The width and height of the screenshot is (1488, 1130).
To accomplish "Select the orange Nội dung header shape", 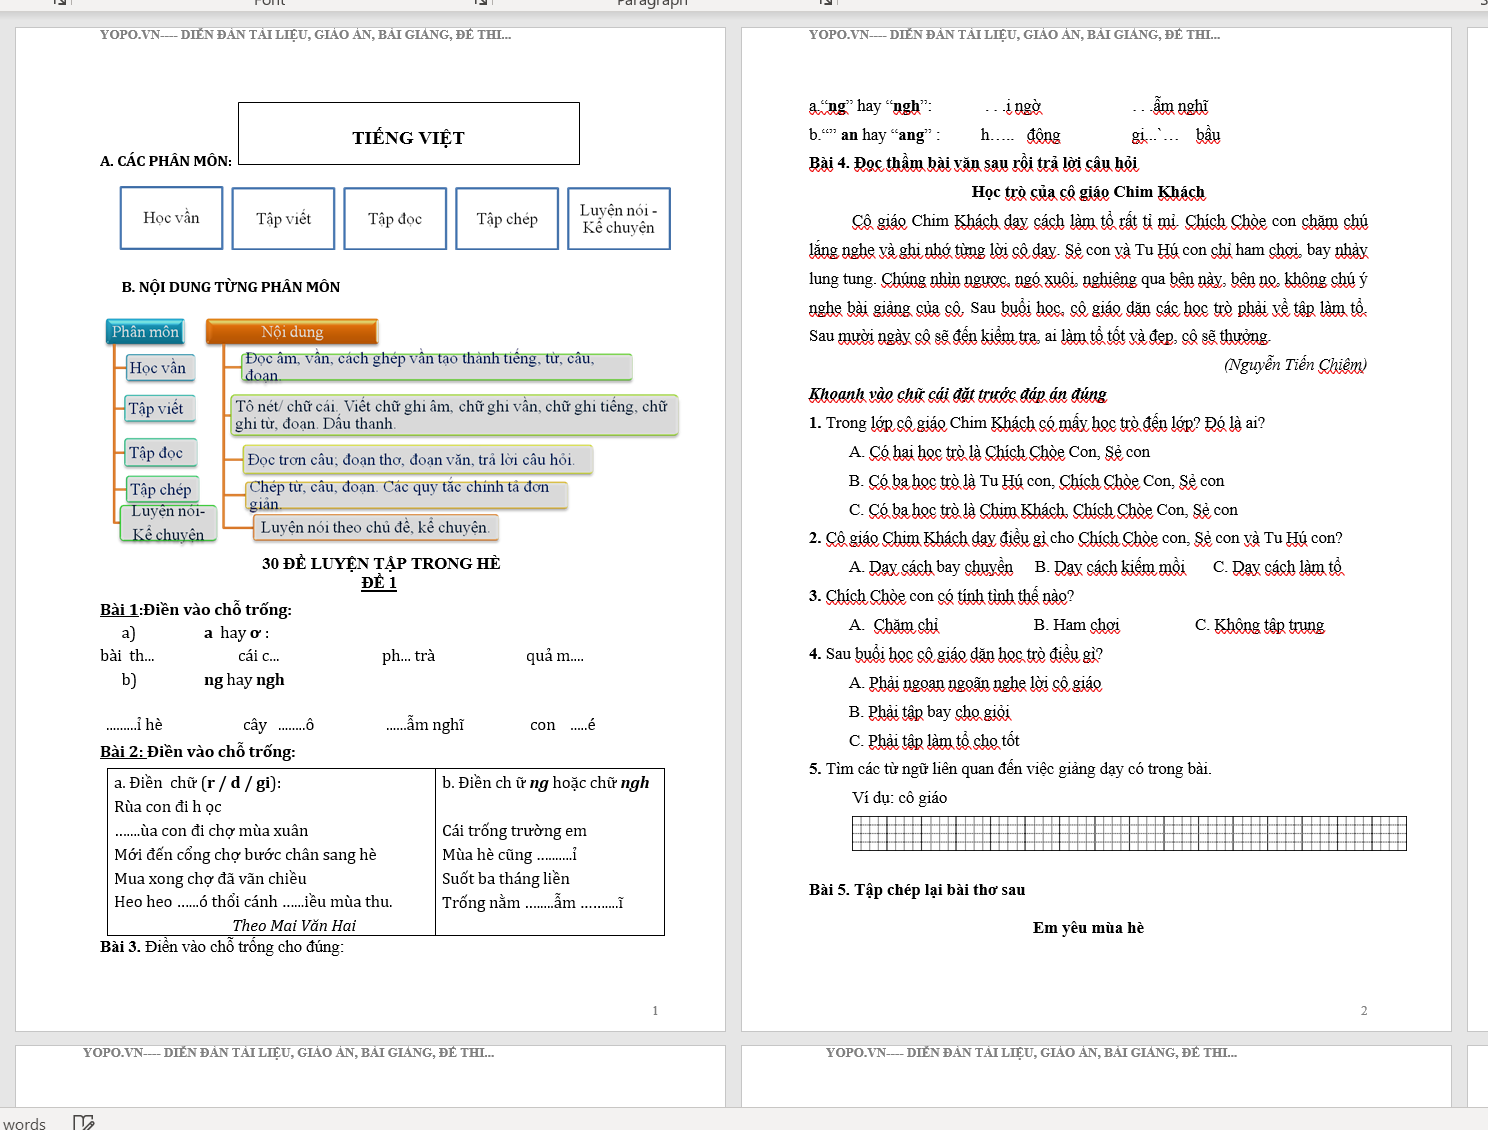I will [x=292, y=332].
